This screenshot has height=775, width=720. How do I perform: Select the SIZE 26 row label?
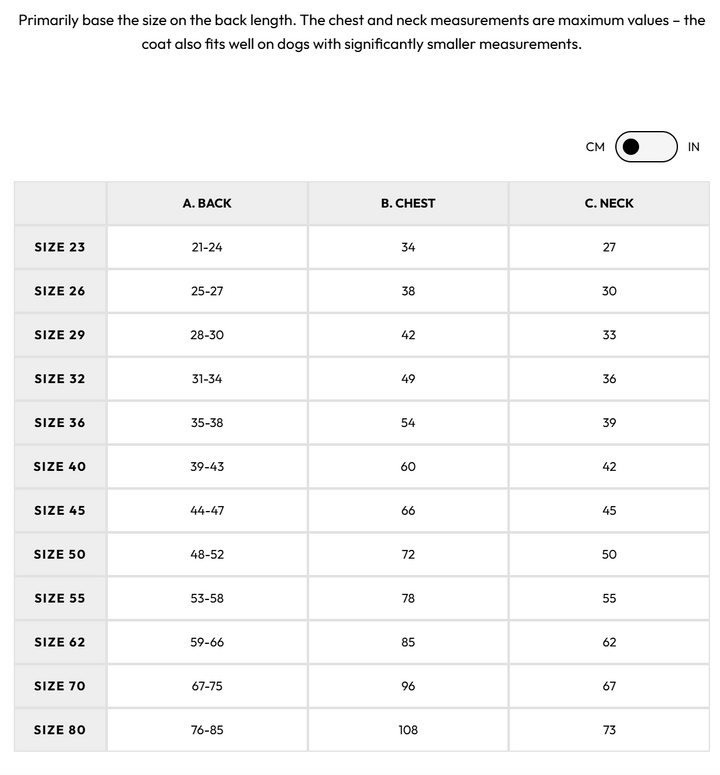click(x=60, y=291)
